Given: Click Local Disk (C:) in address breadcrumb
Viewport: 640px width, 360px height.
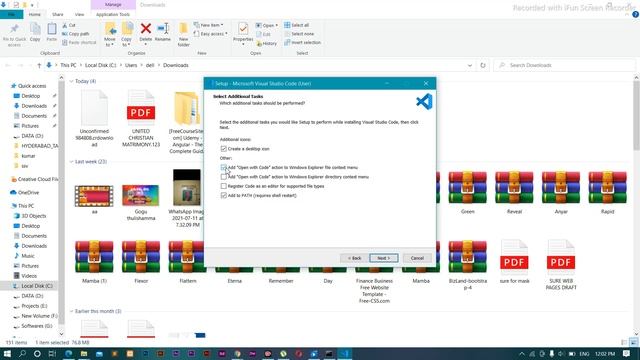Looking at the screenshot, I should coord(100,65).
